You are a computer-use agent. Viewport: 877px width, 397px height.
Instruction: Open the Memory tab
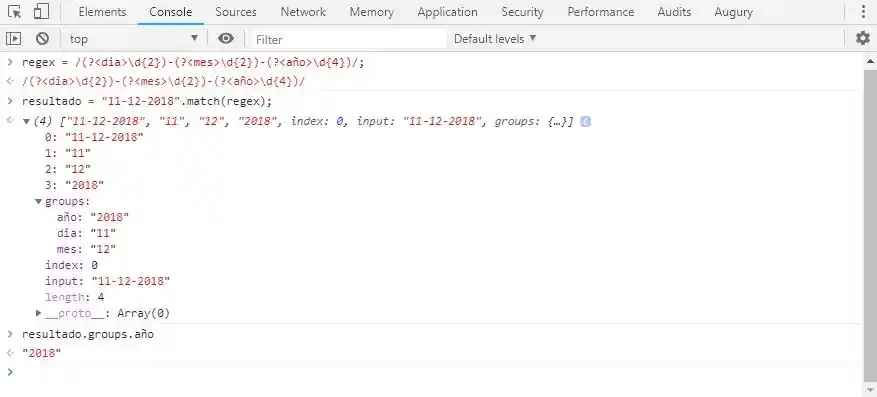click(x=371, y=12)
